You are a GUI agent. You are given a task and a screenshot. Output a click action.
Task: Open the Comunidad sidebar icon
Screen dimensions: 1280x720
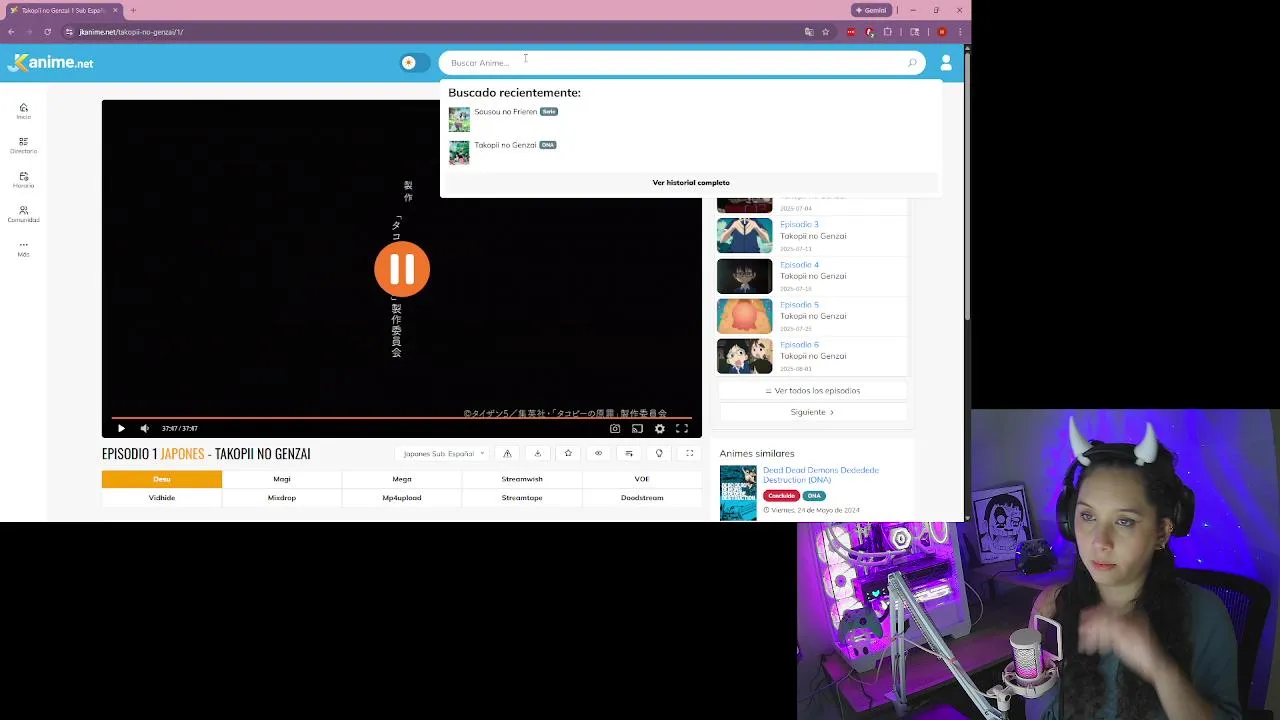tap(23, 214)
